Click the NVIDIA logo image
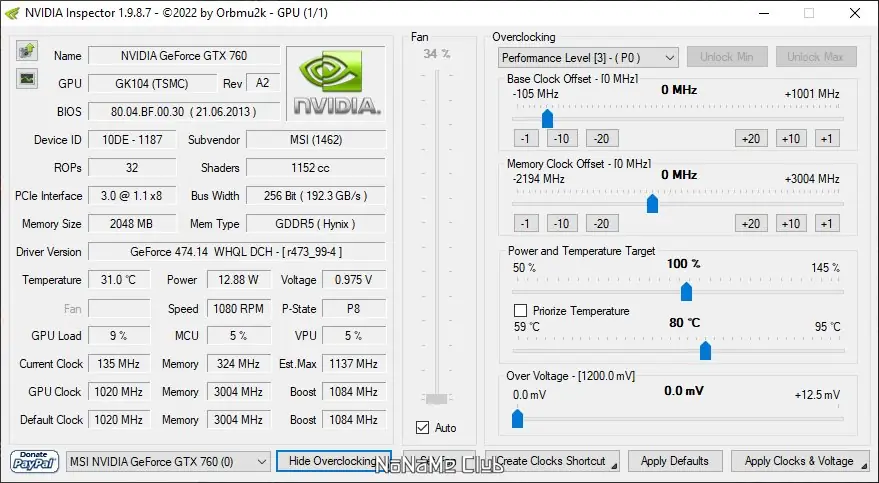Screen dimensions: 879x483 point(336,83)
